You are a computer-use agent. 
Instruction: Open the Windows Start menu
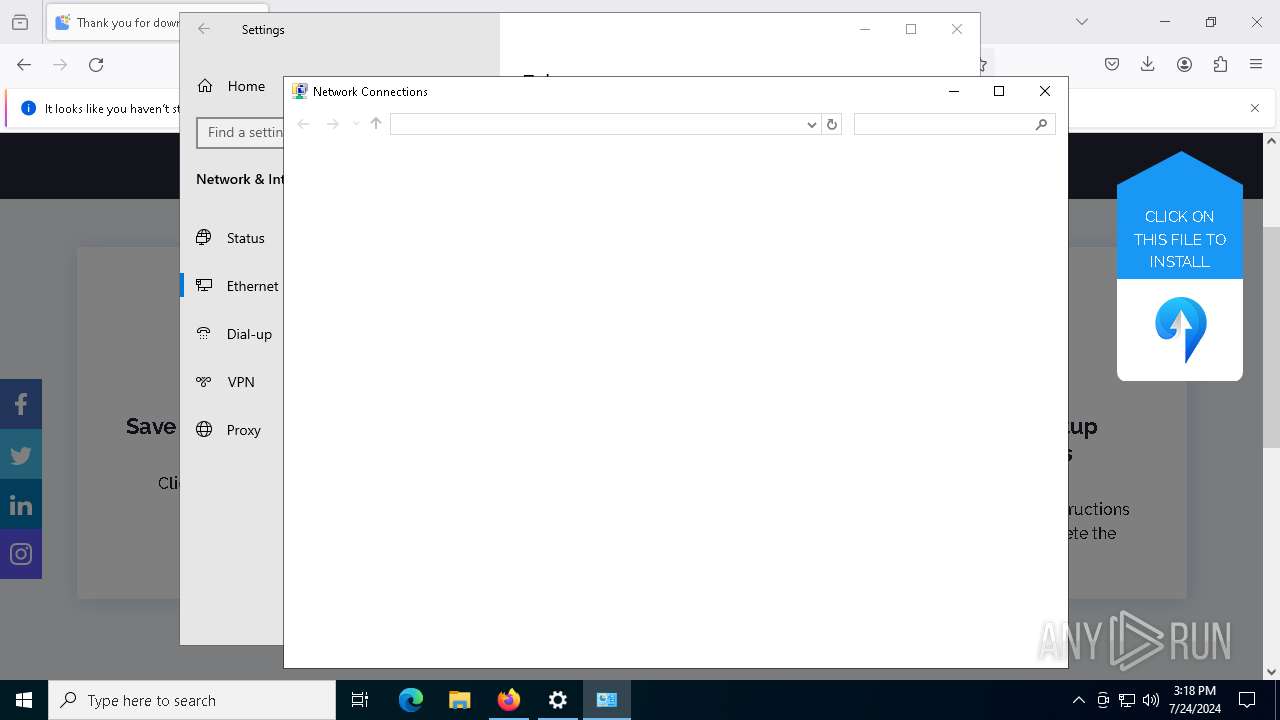(x=24, y=700)
